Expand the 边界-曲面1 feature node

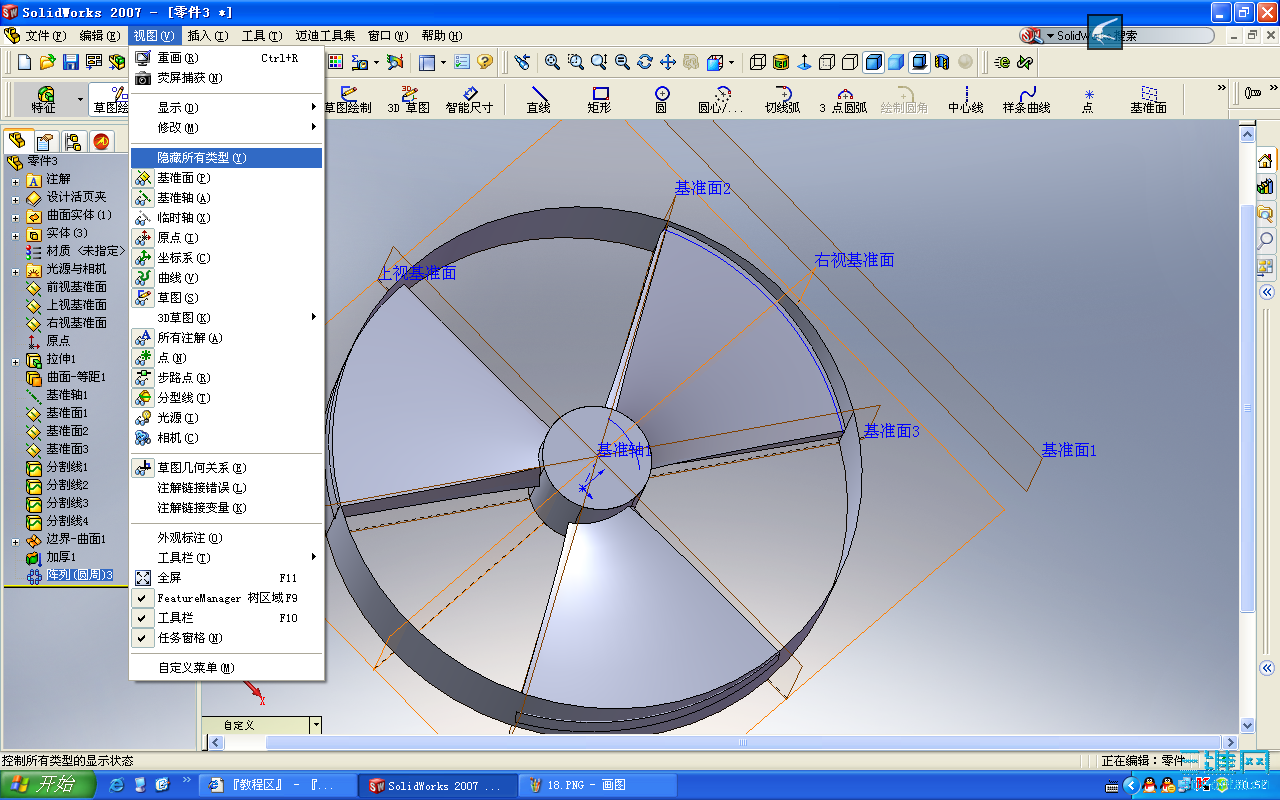click(15, 540)
